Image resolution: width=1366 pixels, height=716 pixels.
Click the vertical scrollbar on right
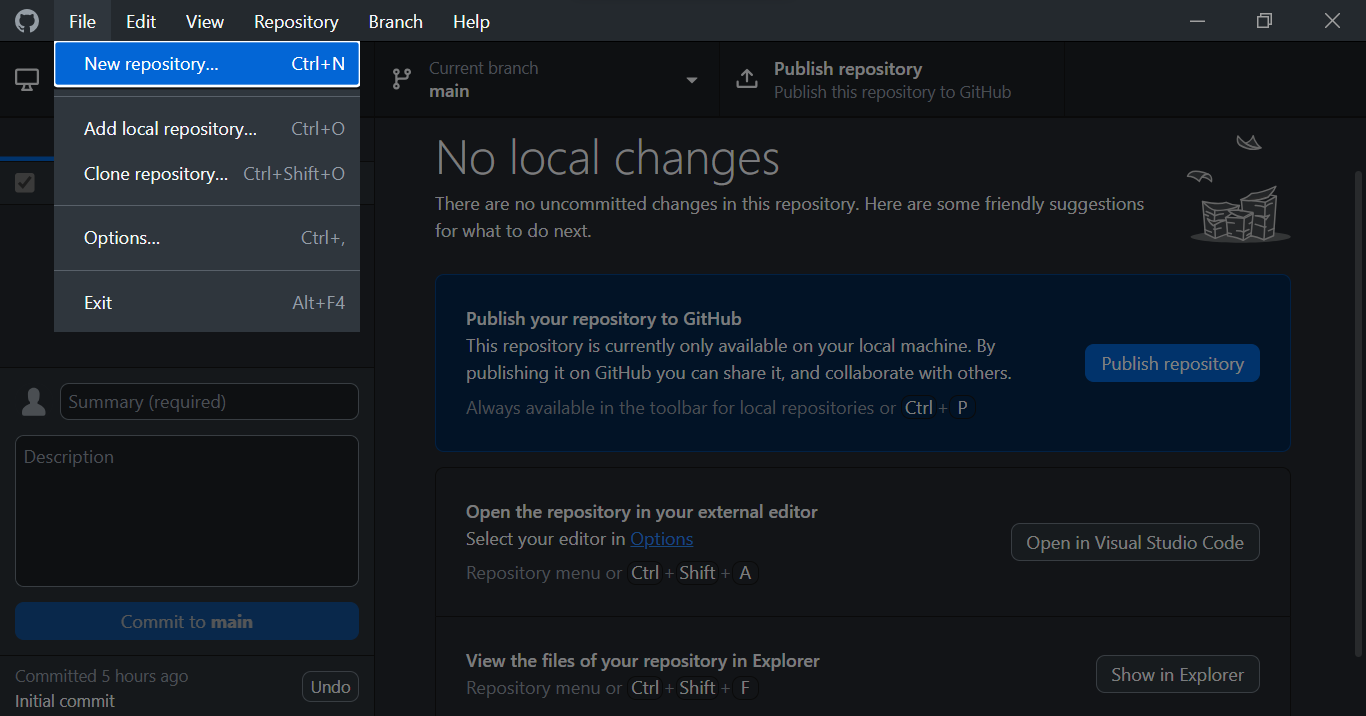[x=1357, y=400]
